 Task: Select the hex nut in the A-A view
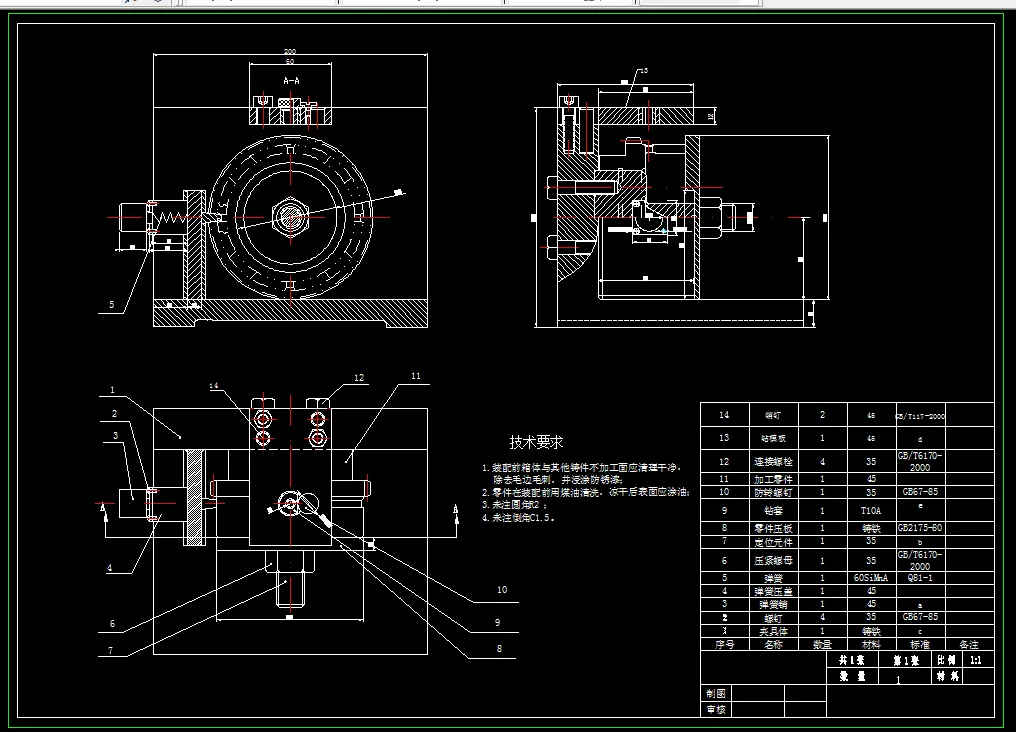click(x=291, y=216)
